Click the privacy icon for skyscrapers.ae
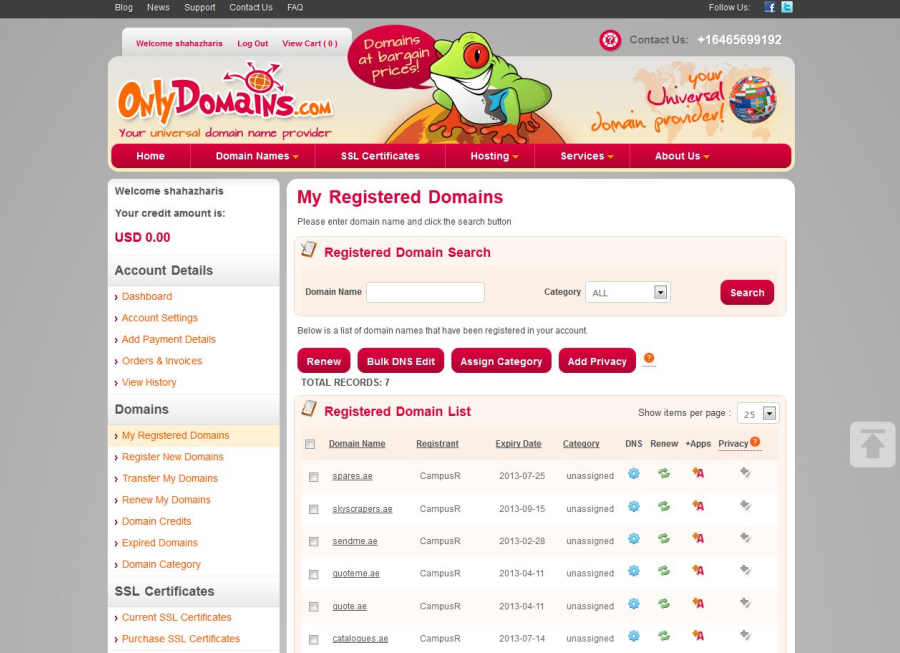 pyautogui.click(x=745, y=505)
